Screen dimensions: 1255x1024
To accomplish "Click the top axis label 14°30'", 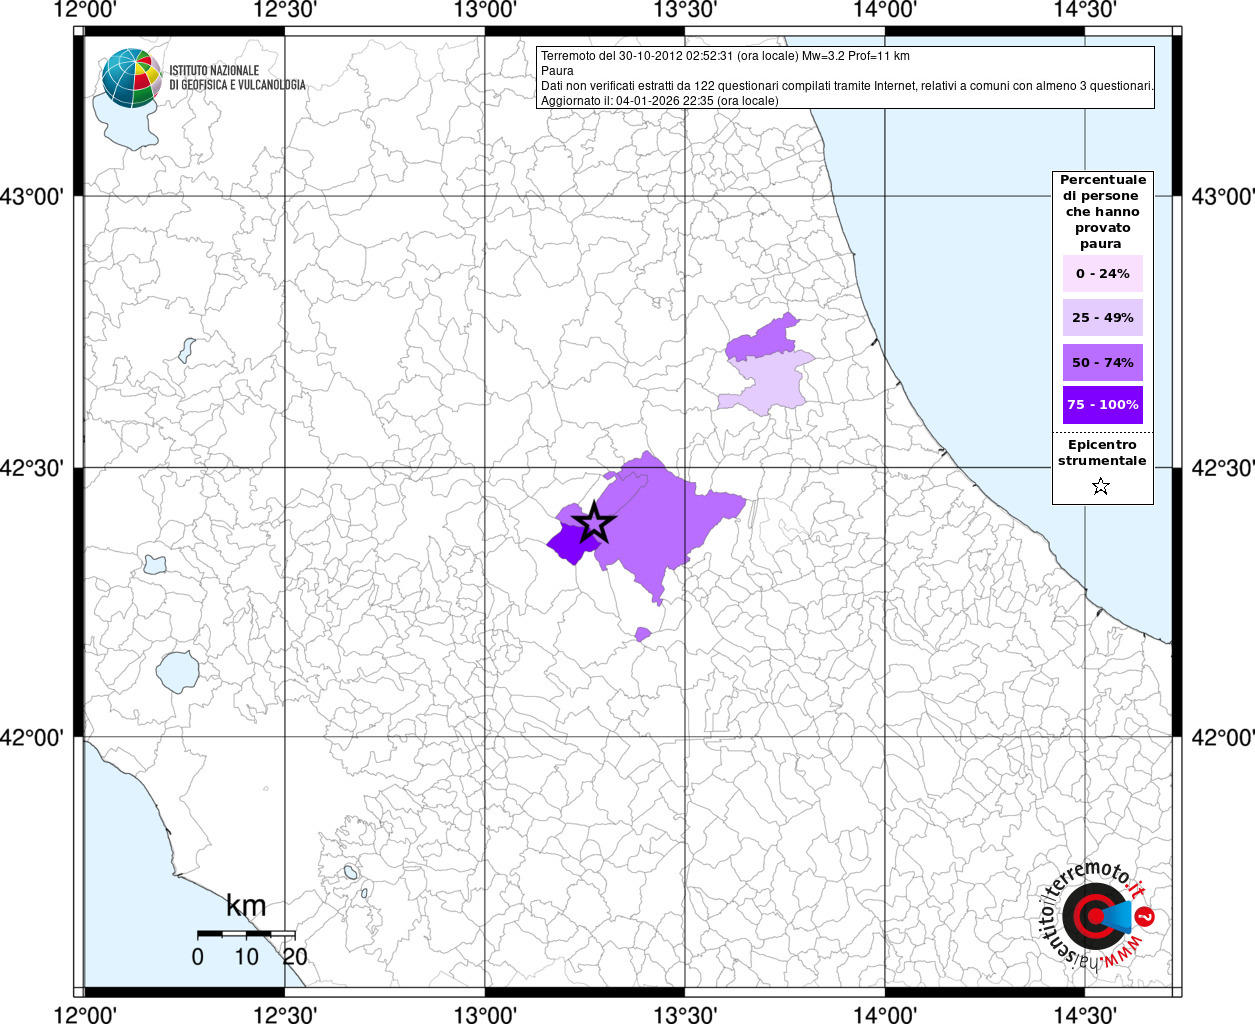I will [1085, 10].
